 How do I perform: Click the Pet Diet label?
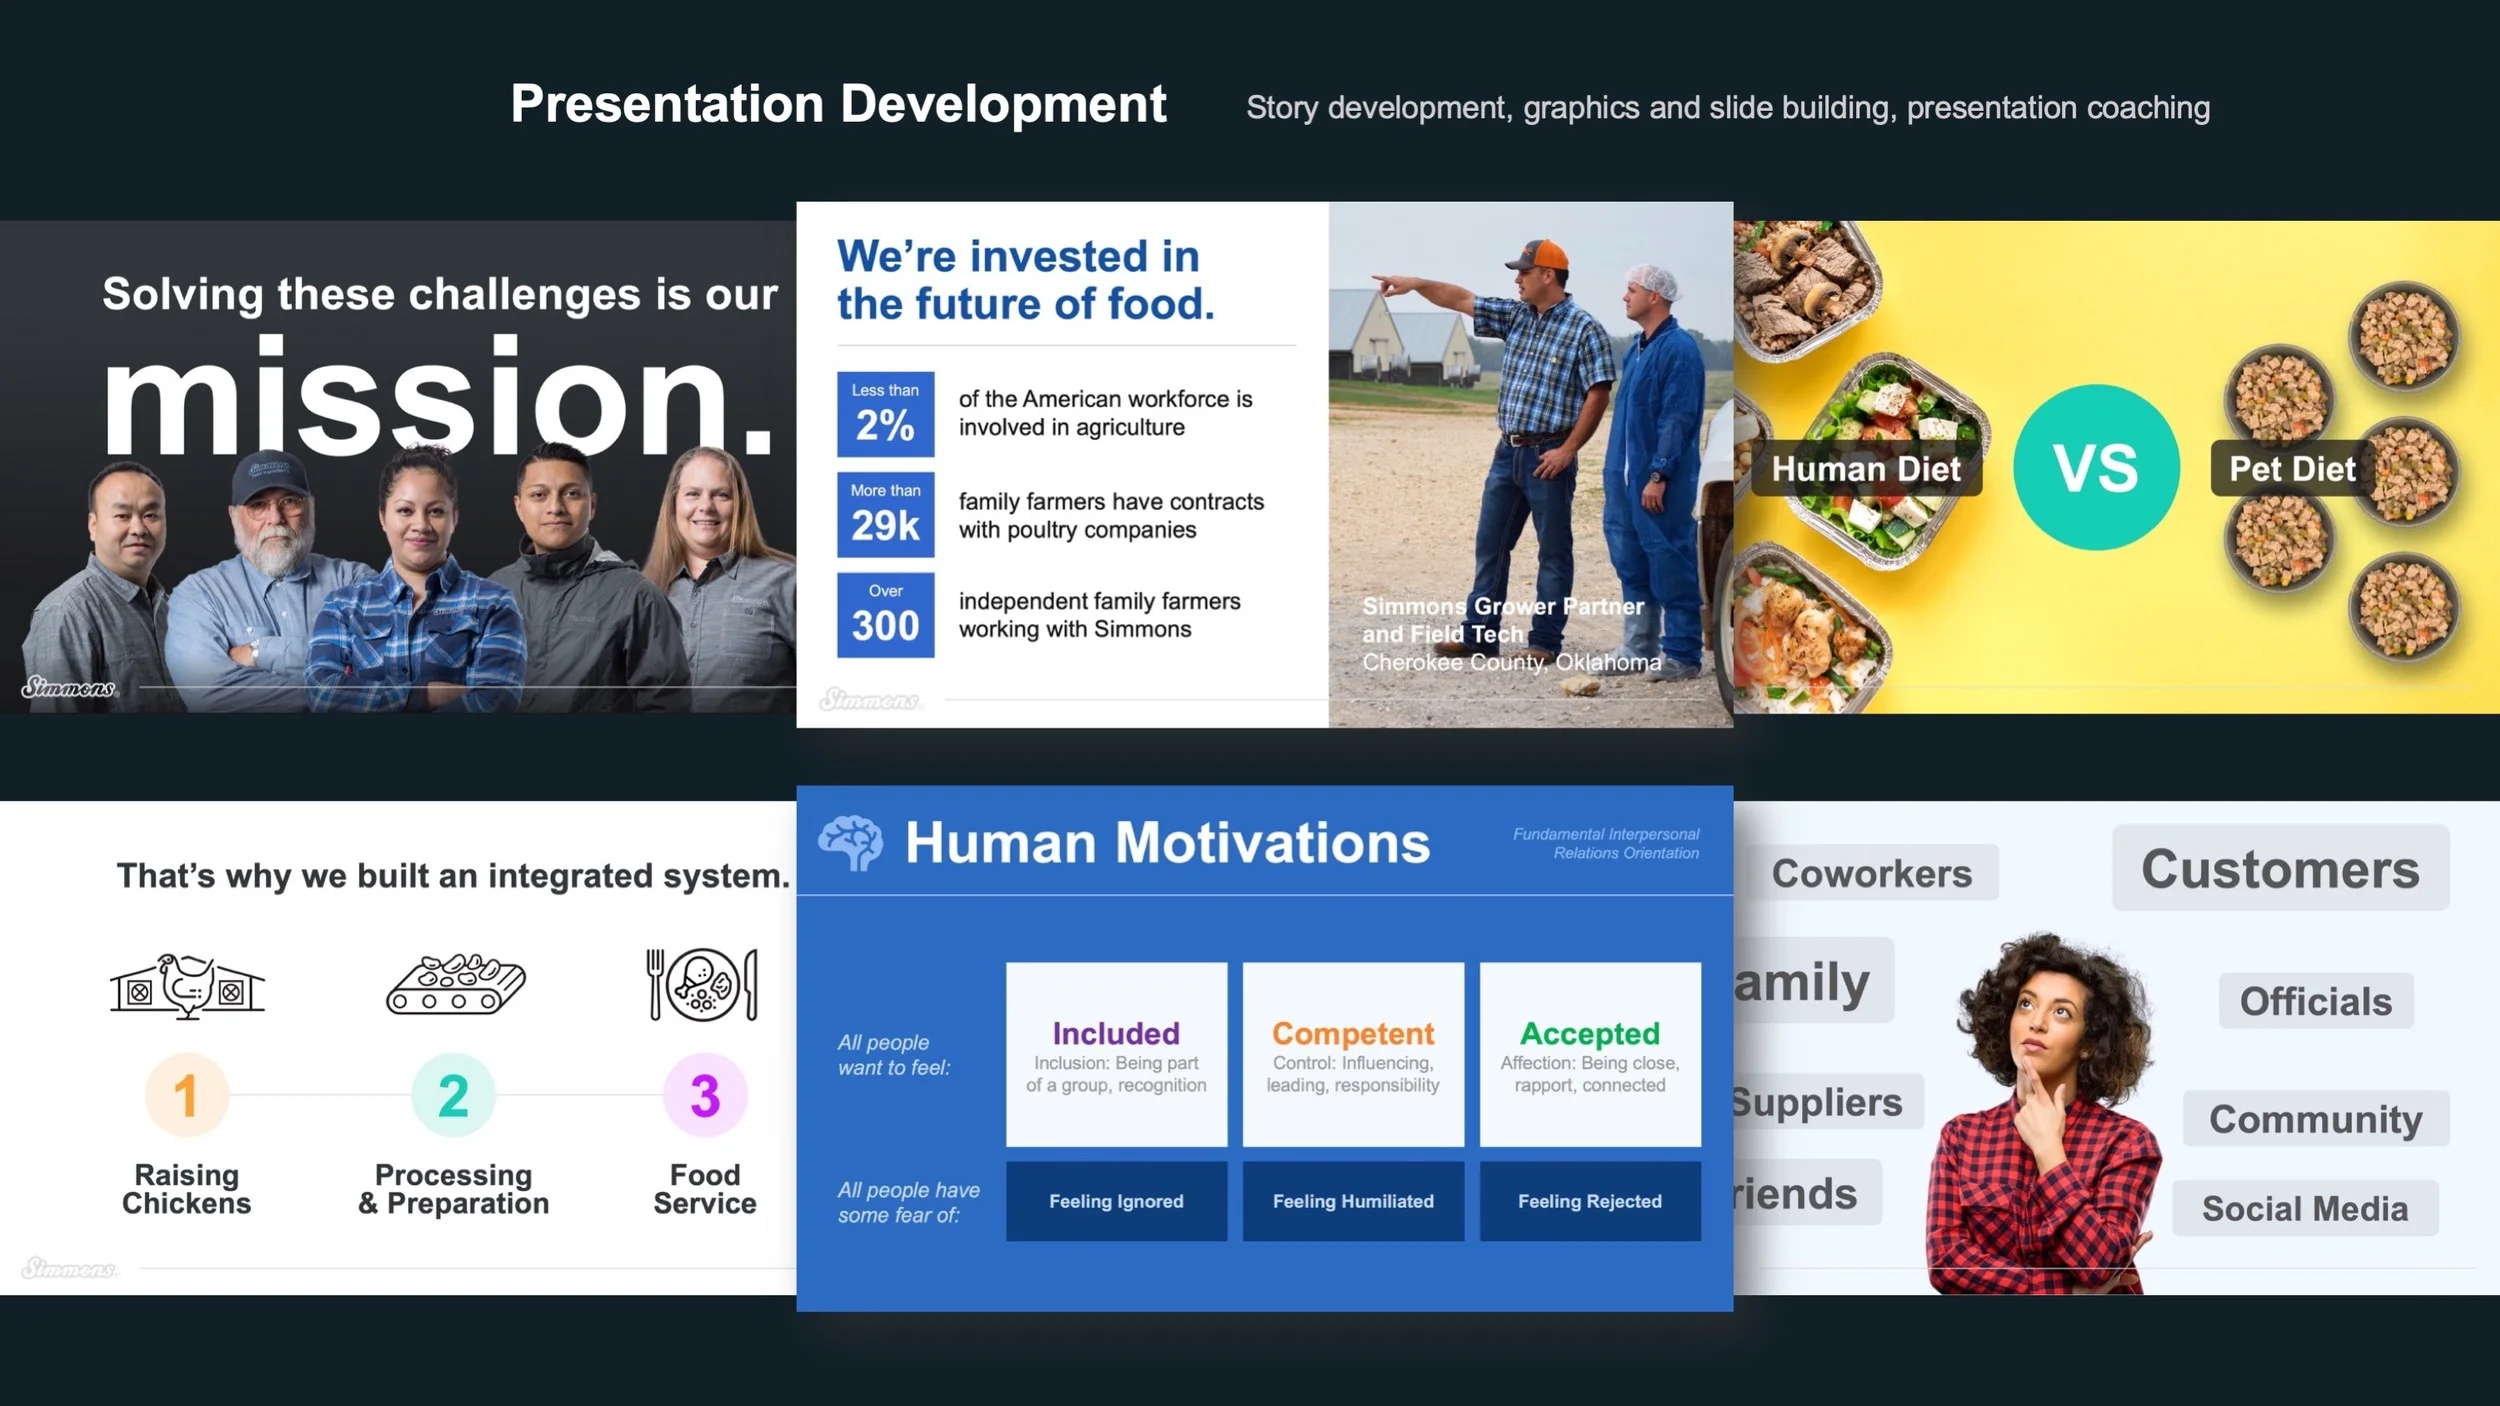point(2292,468)
